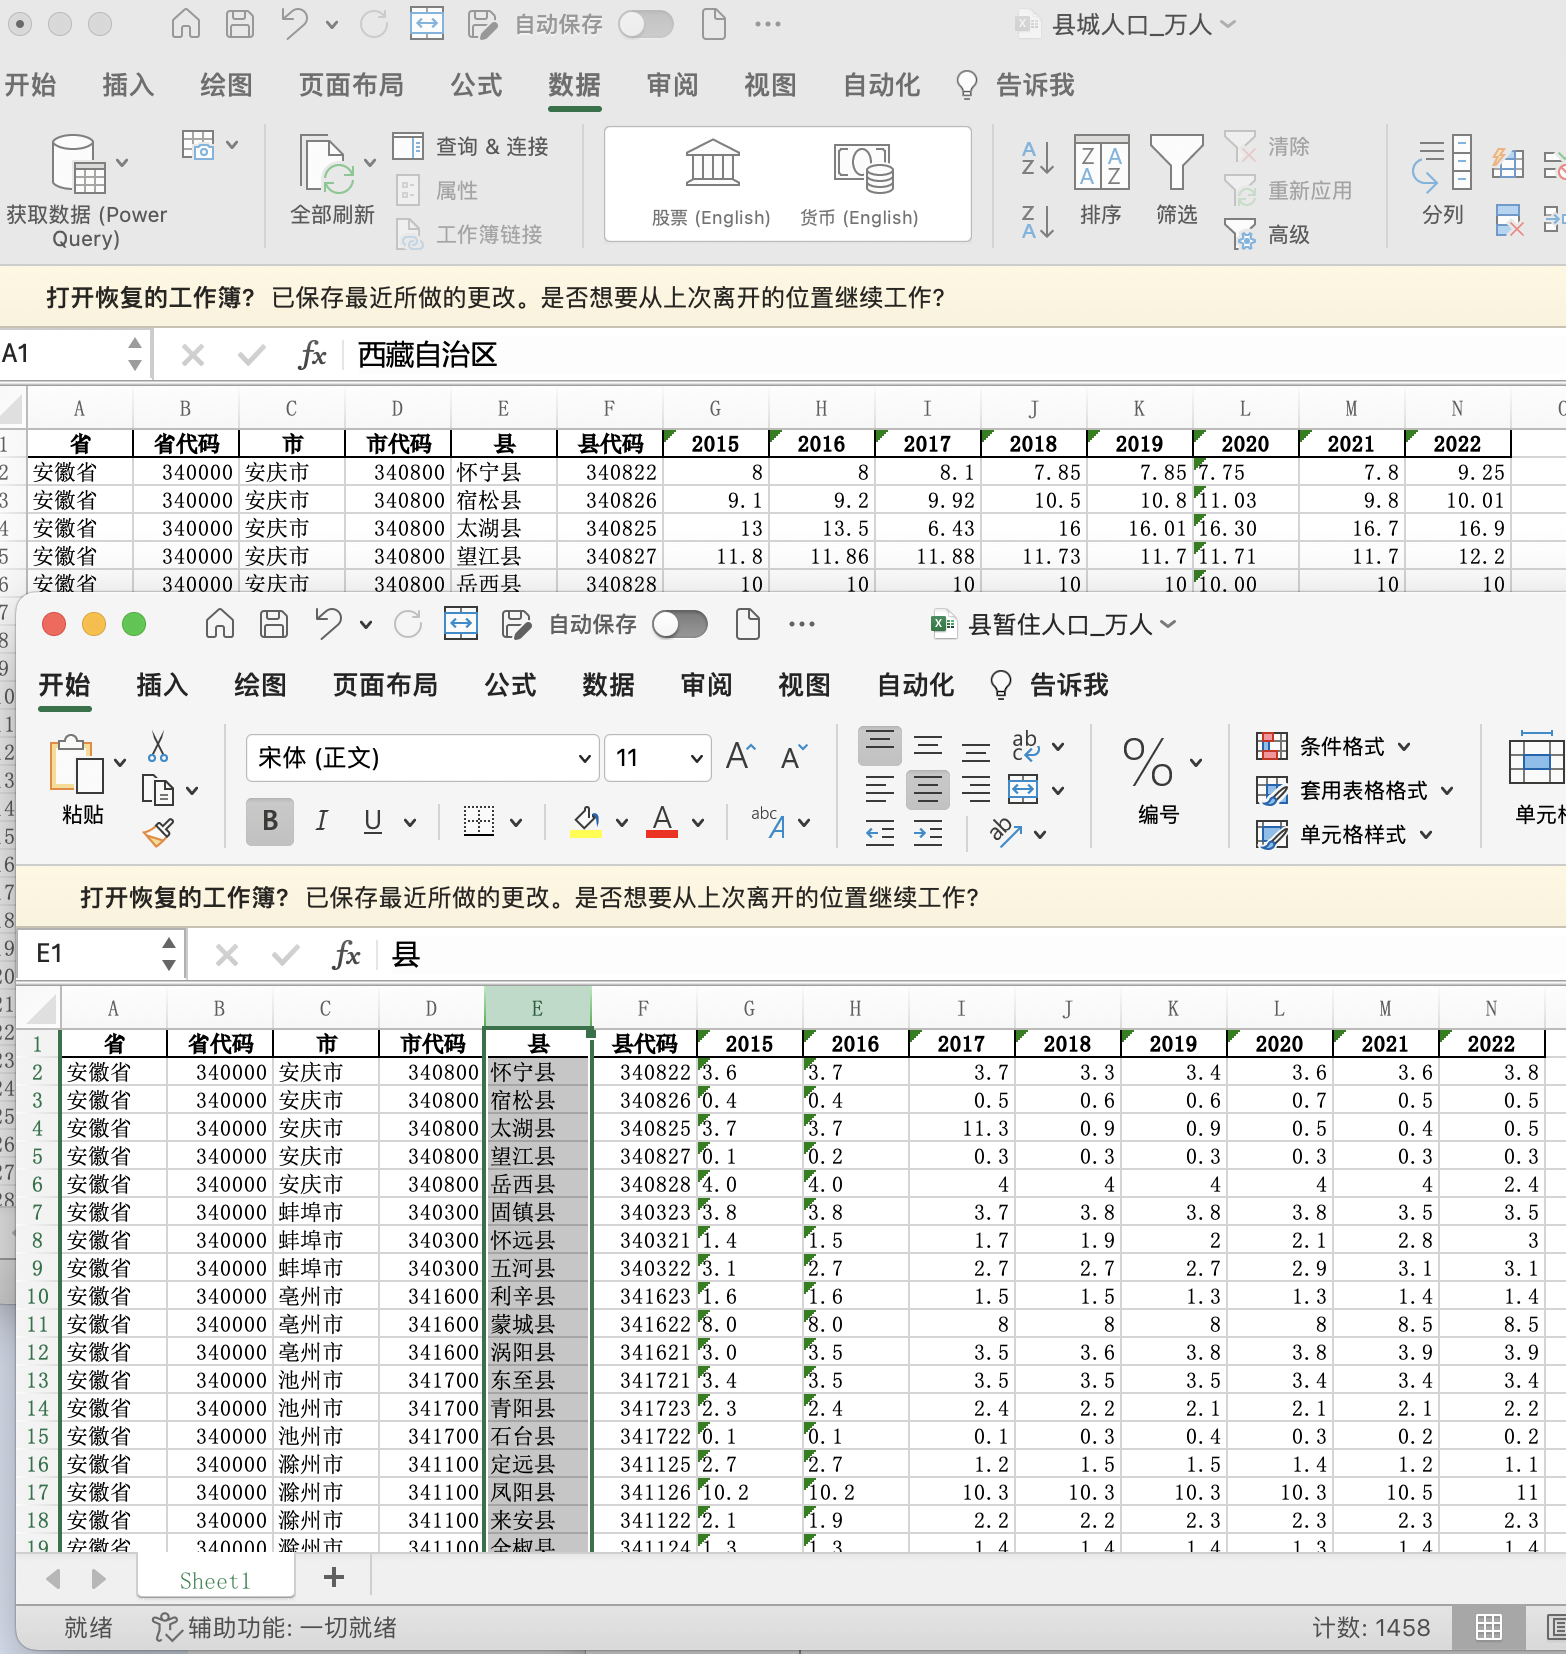Click the Sheet1 worksheet tab
Screen dimensions: 1566x1654
[215, 1581]
